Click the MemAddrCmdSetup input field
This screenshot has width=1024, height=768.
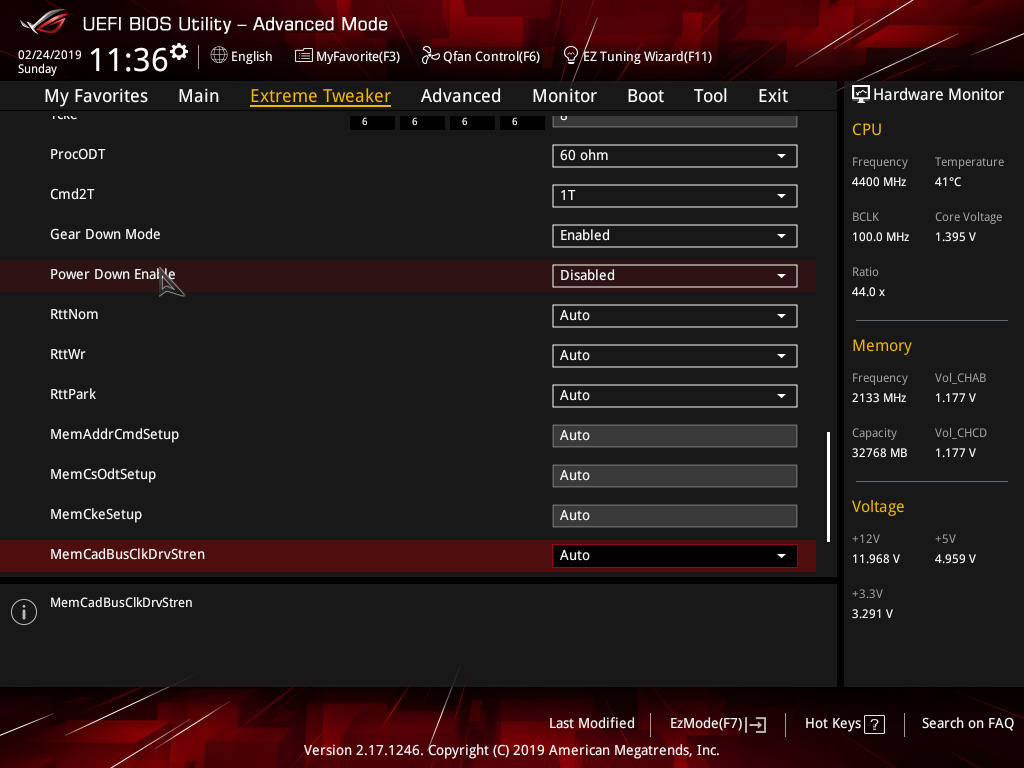pos(675,436)
